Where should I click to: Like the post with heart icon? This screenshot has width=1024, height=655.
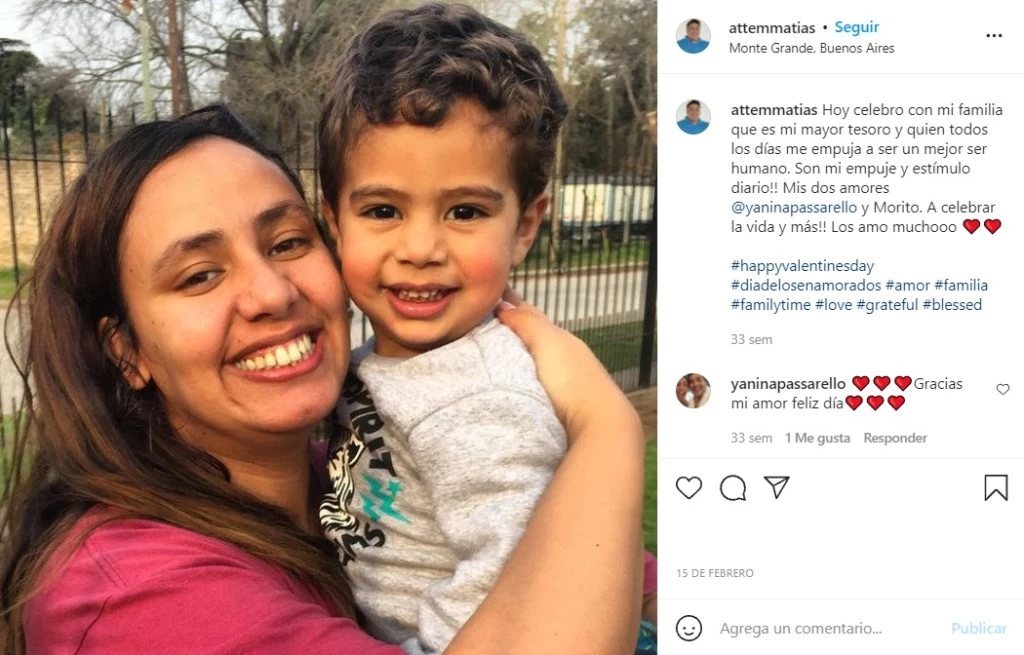coord(688,488)
